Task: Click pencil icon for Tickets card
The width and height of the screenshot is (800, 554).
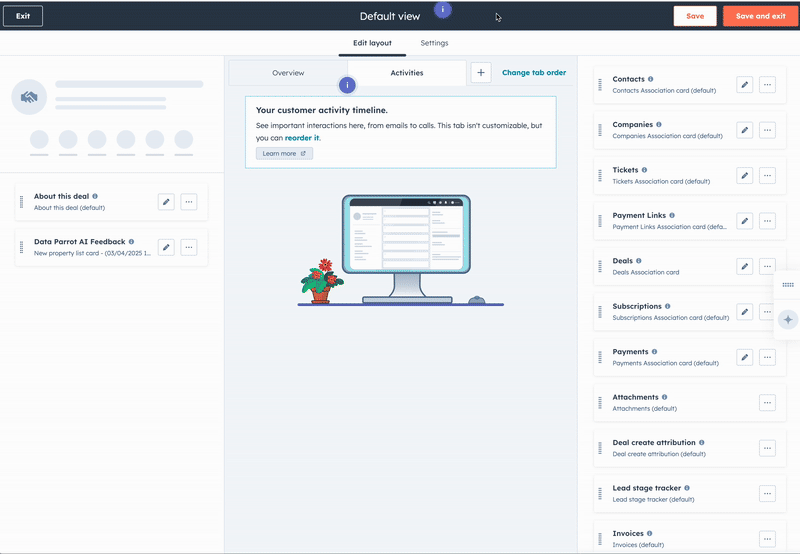Action: point(744,176)
